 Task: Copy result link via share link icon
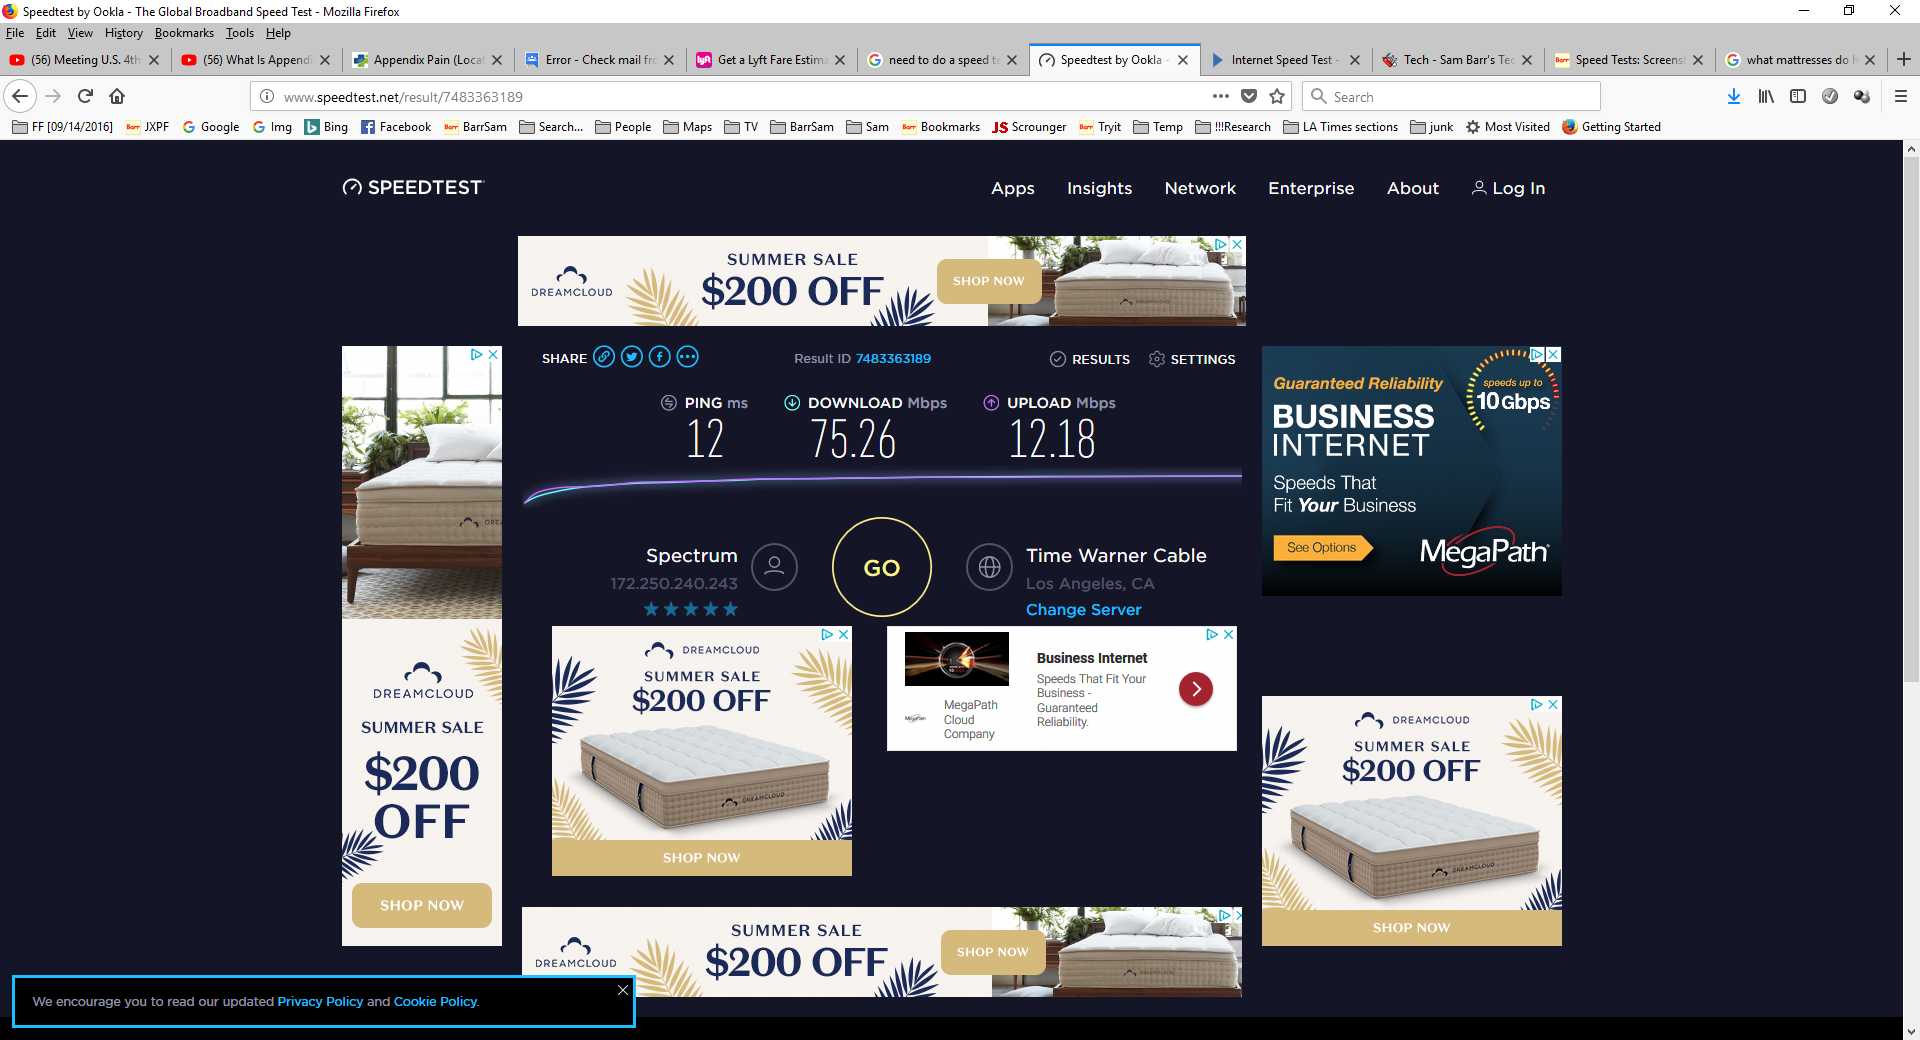pos(604,357)
